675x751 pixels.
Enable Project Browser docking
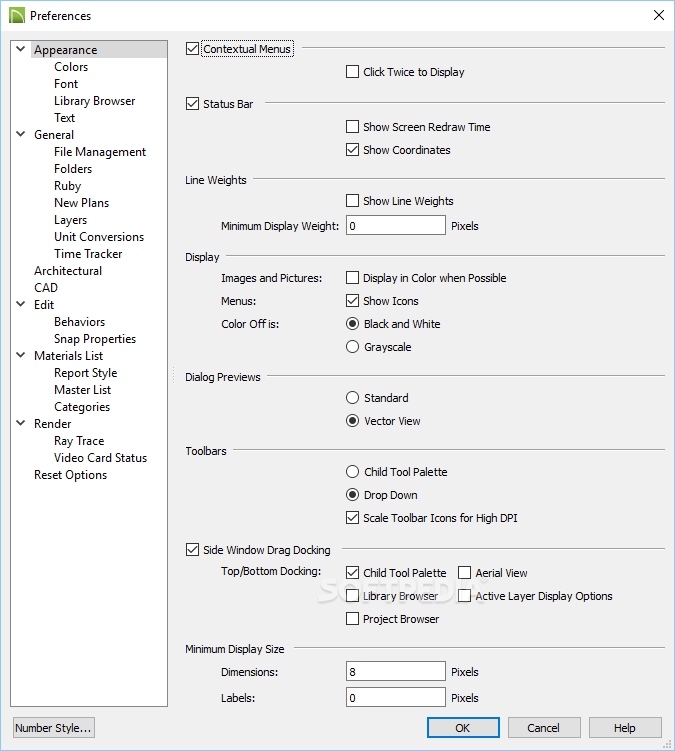pyautogui.click(x=352, y=619)
